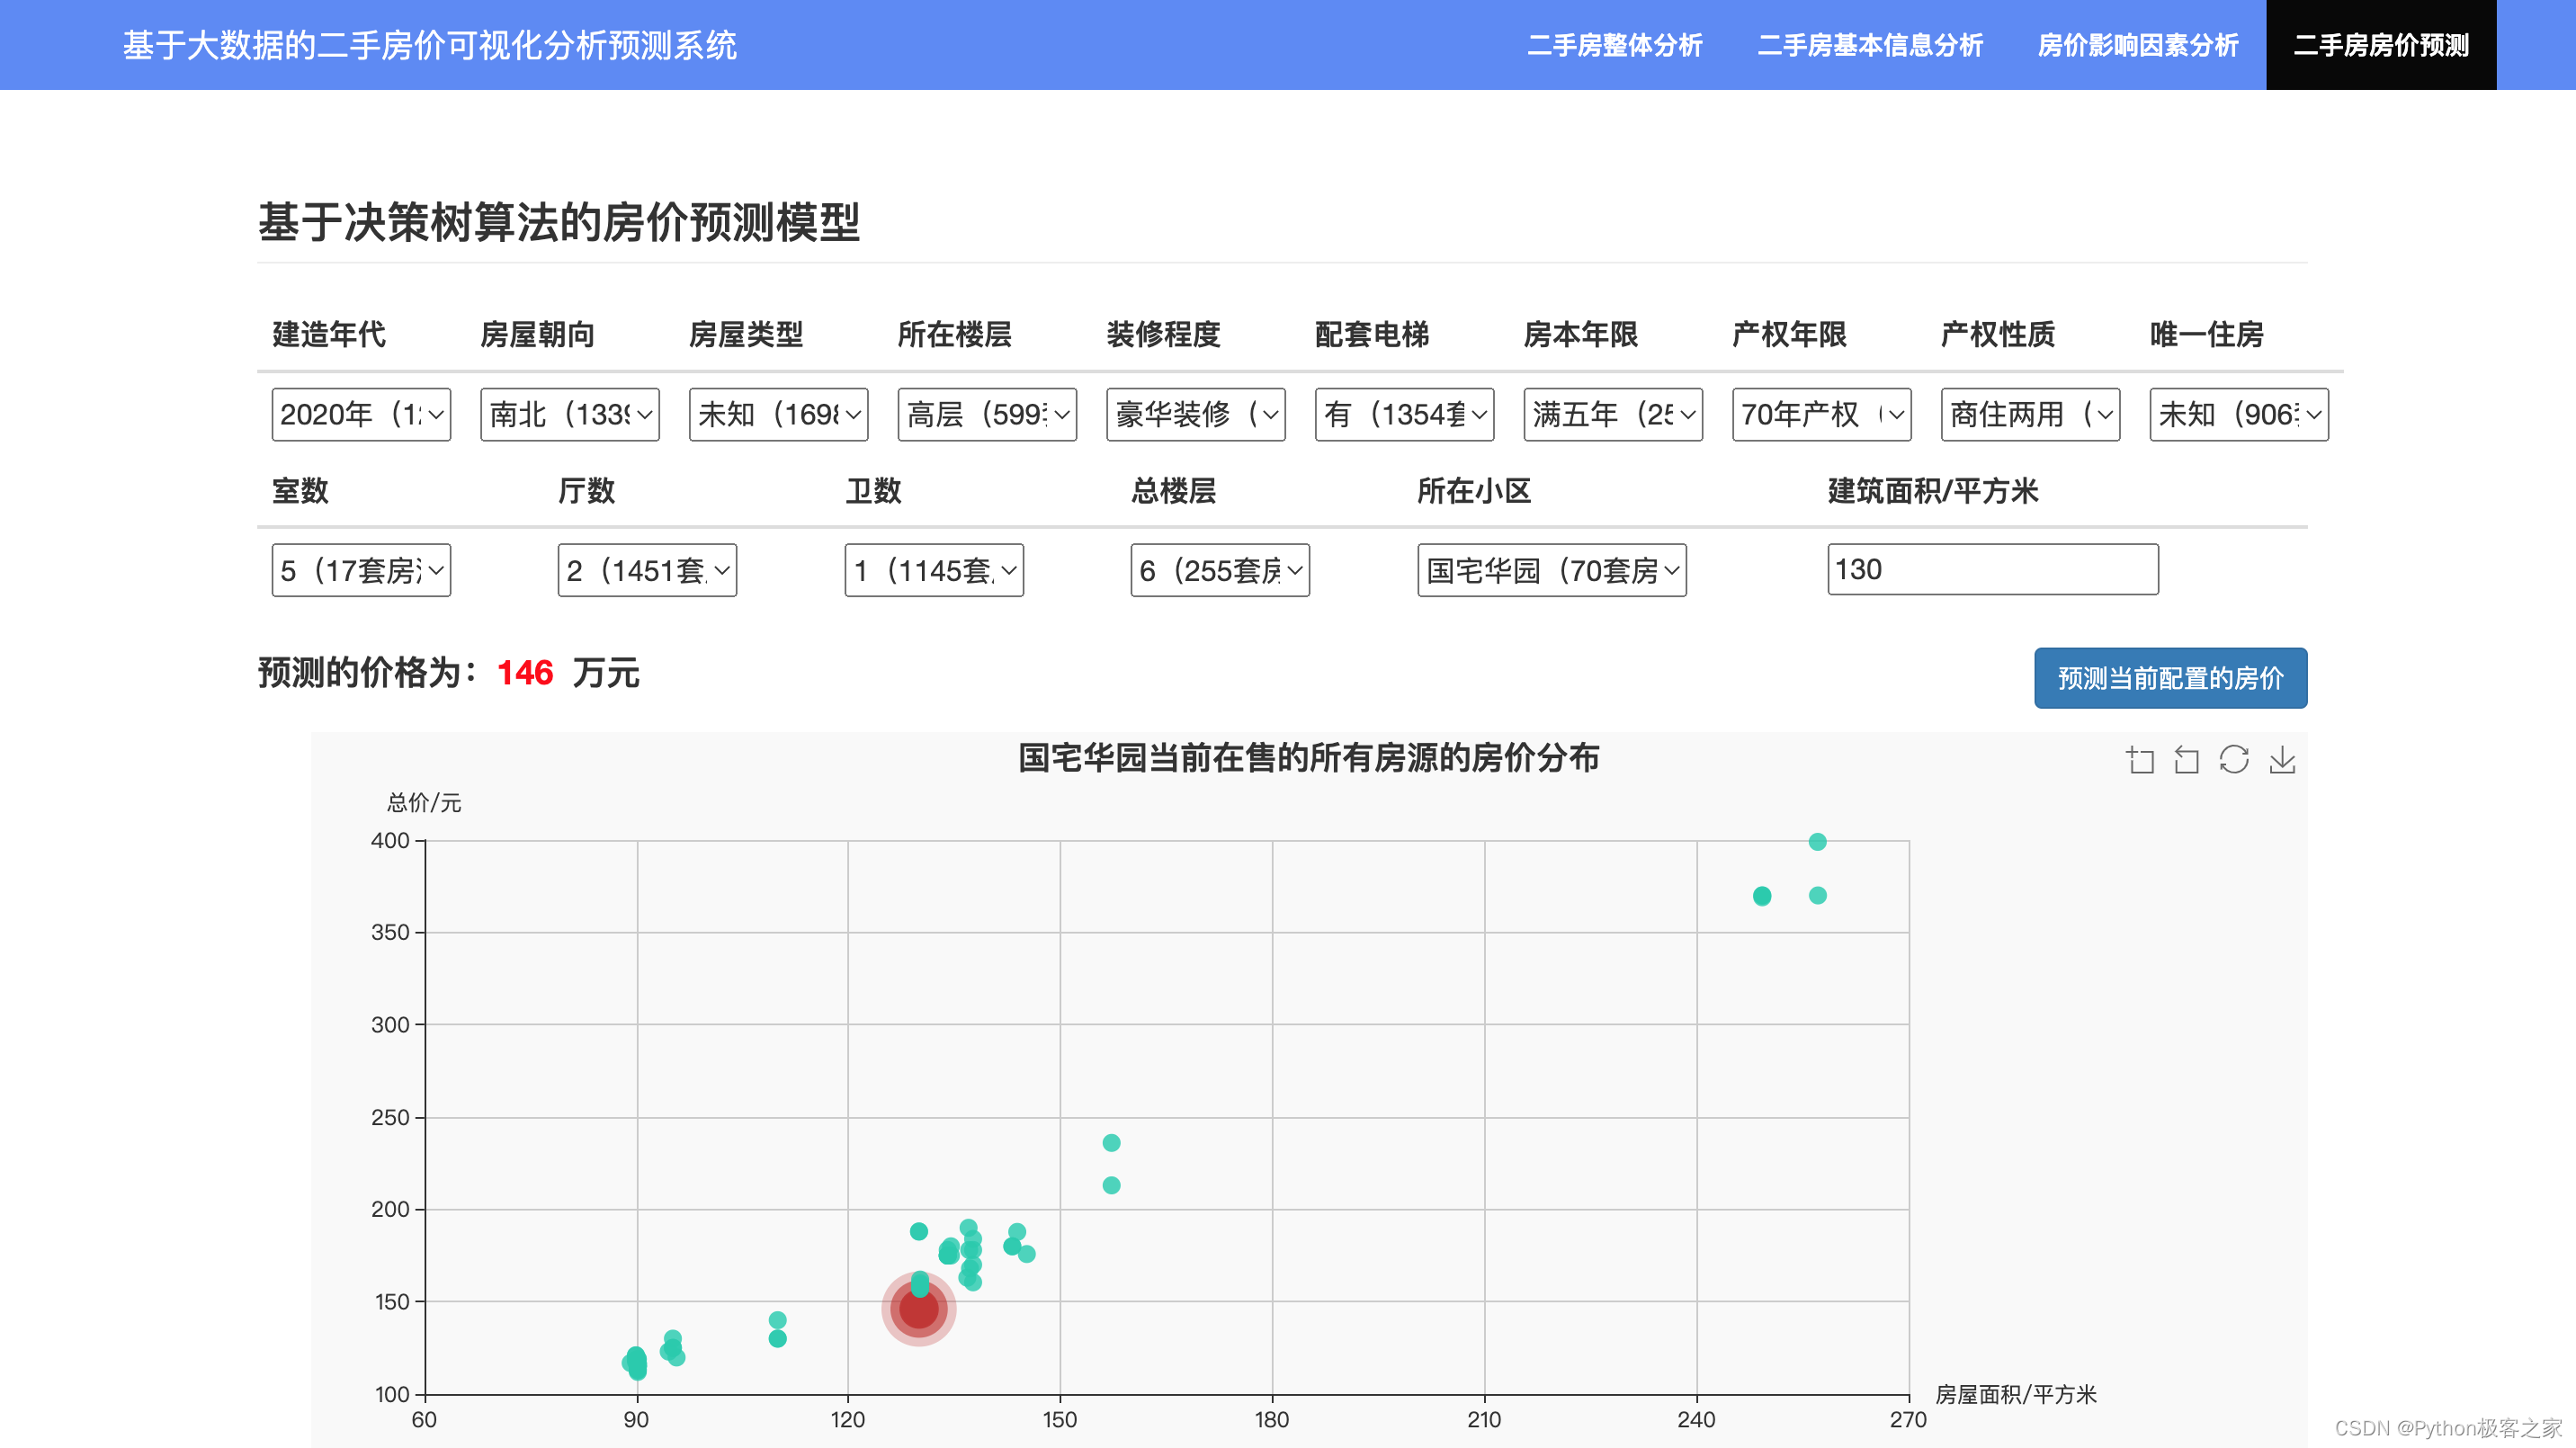Click the site title 基于大数据的二手房价可视化分析预测系统
The height and width of the screenshot is (1448, 2576).
[430, 45]
